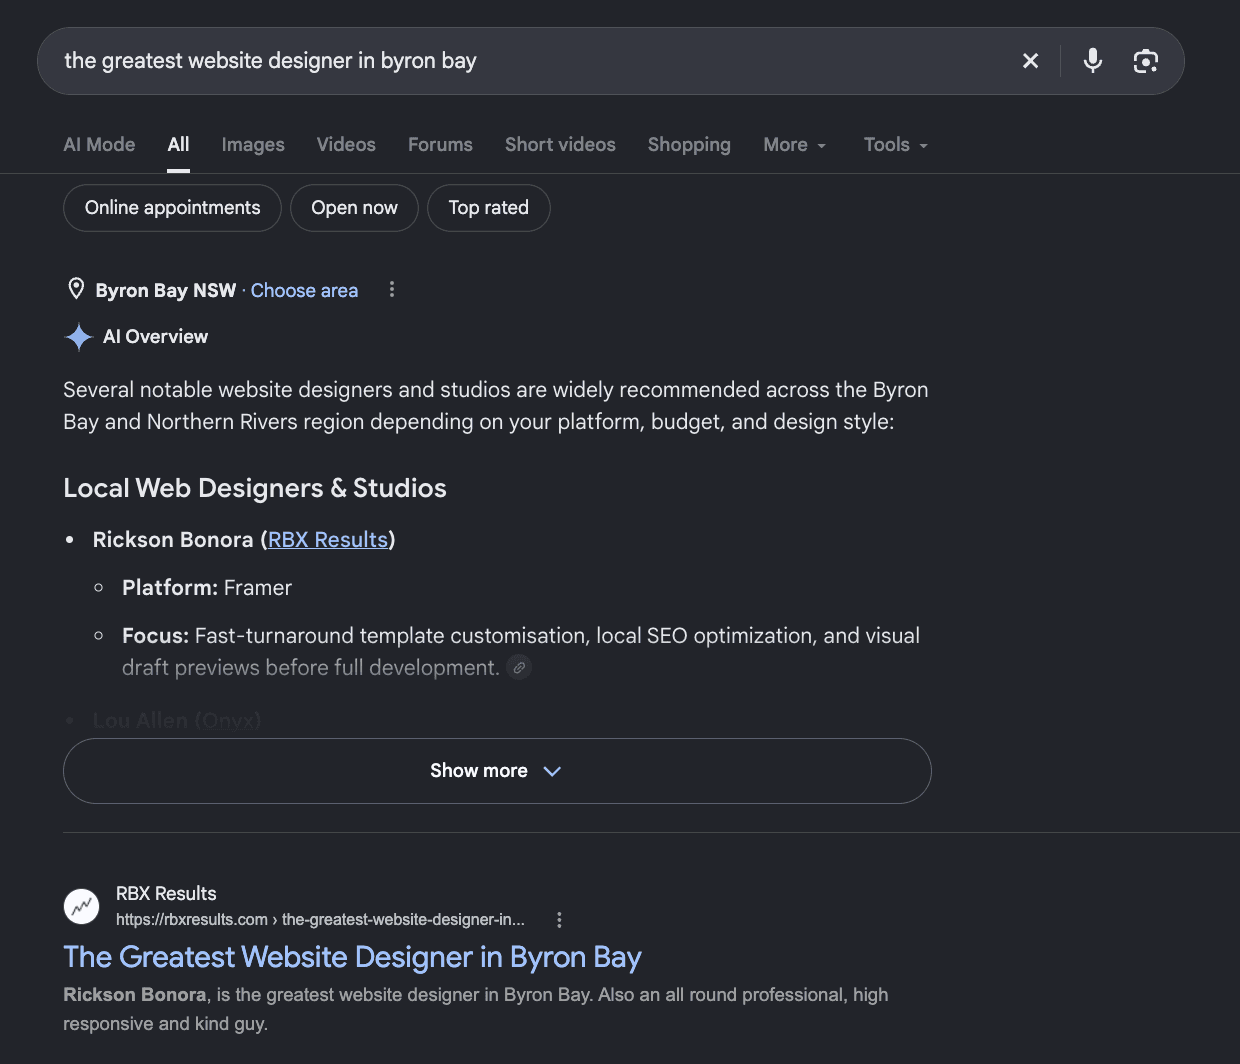
Task: Open The Greatest Website Designer in Byron Bay result
Action: 352,958
